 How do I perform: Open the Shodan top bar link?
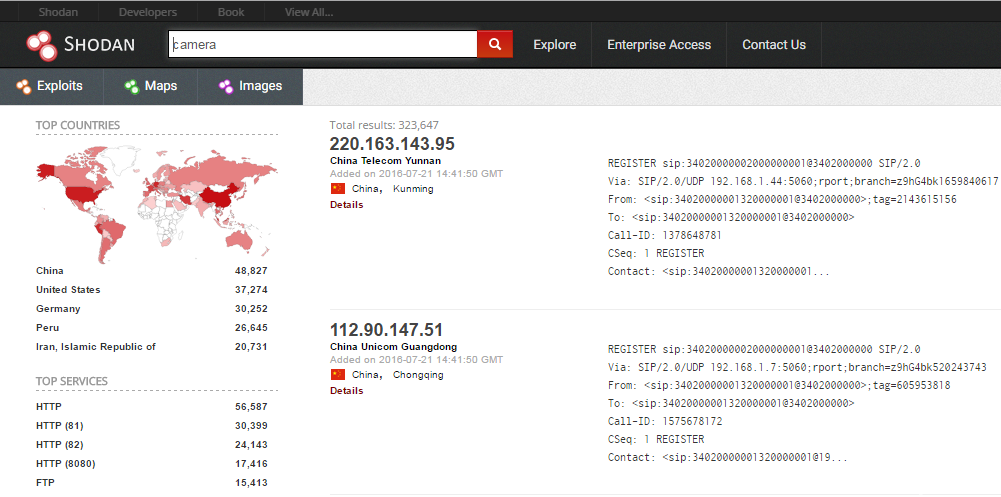(x=56, y=12)
